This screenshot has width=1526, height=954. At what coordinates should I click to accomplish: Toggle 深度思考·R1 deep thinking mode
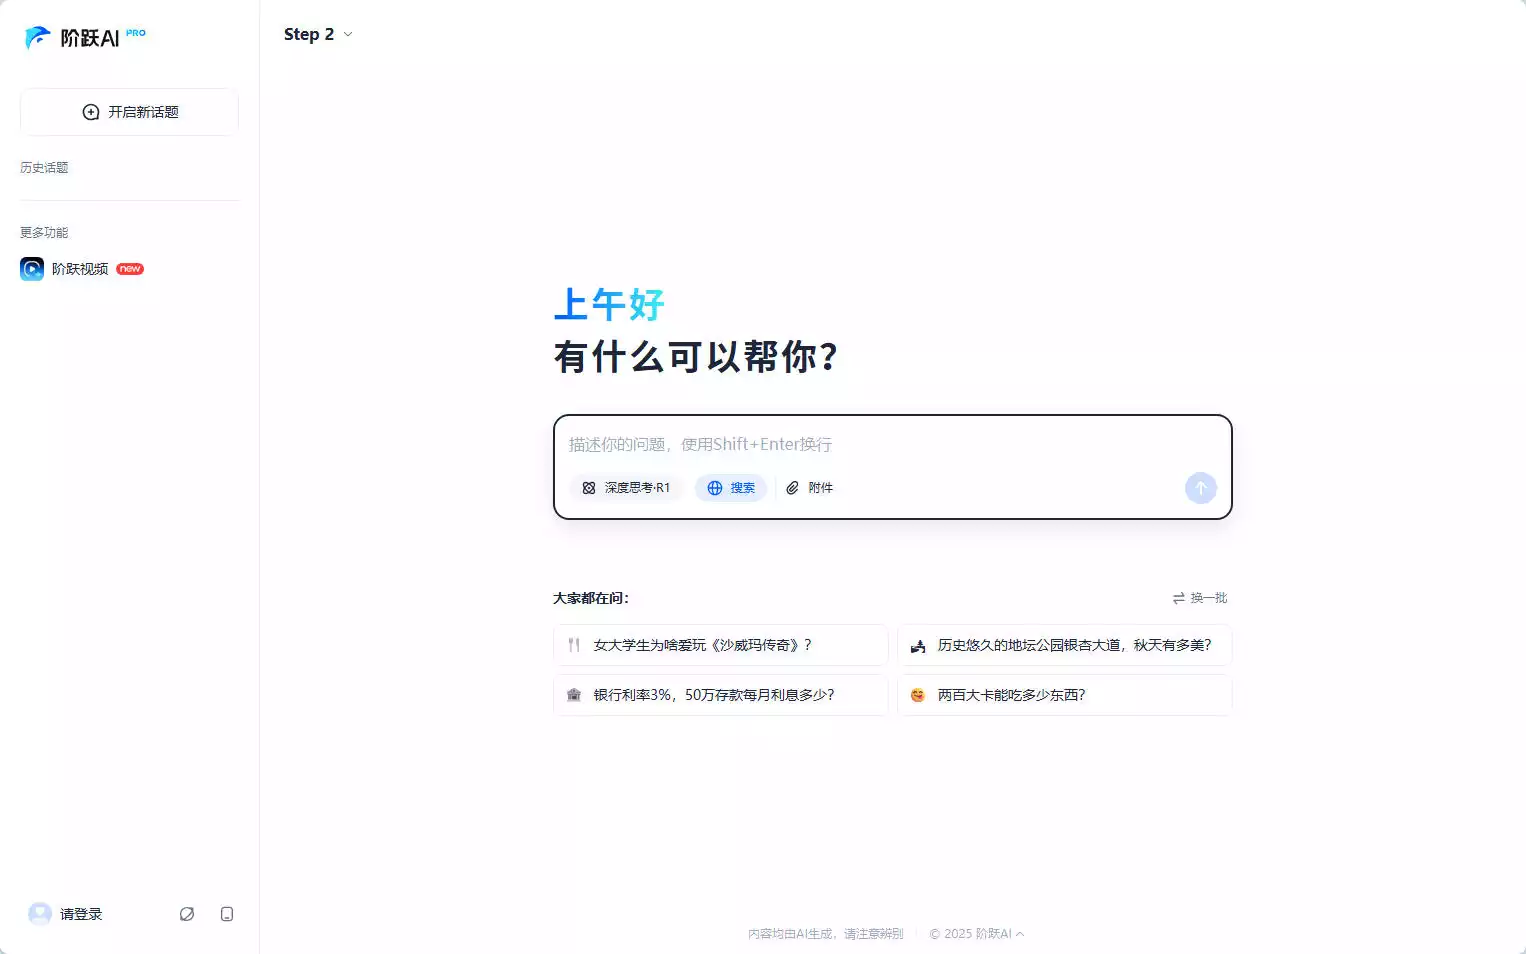[x=626, y=488]
